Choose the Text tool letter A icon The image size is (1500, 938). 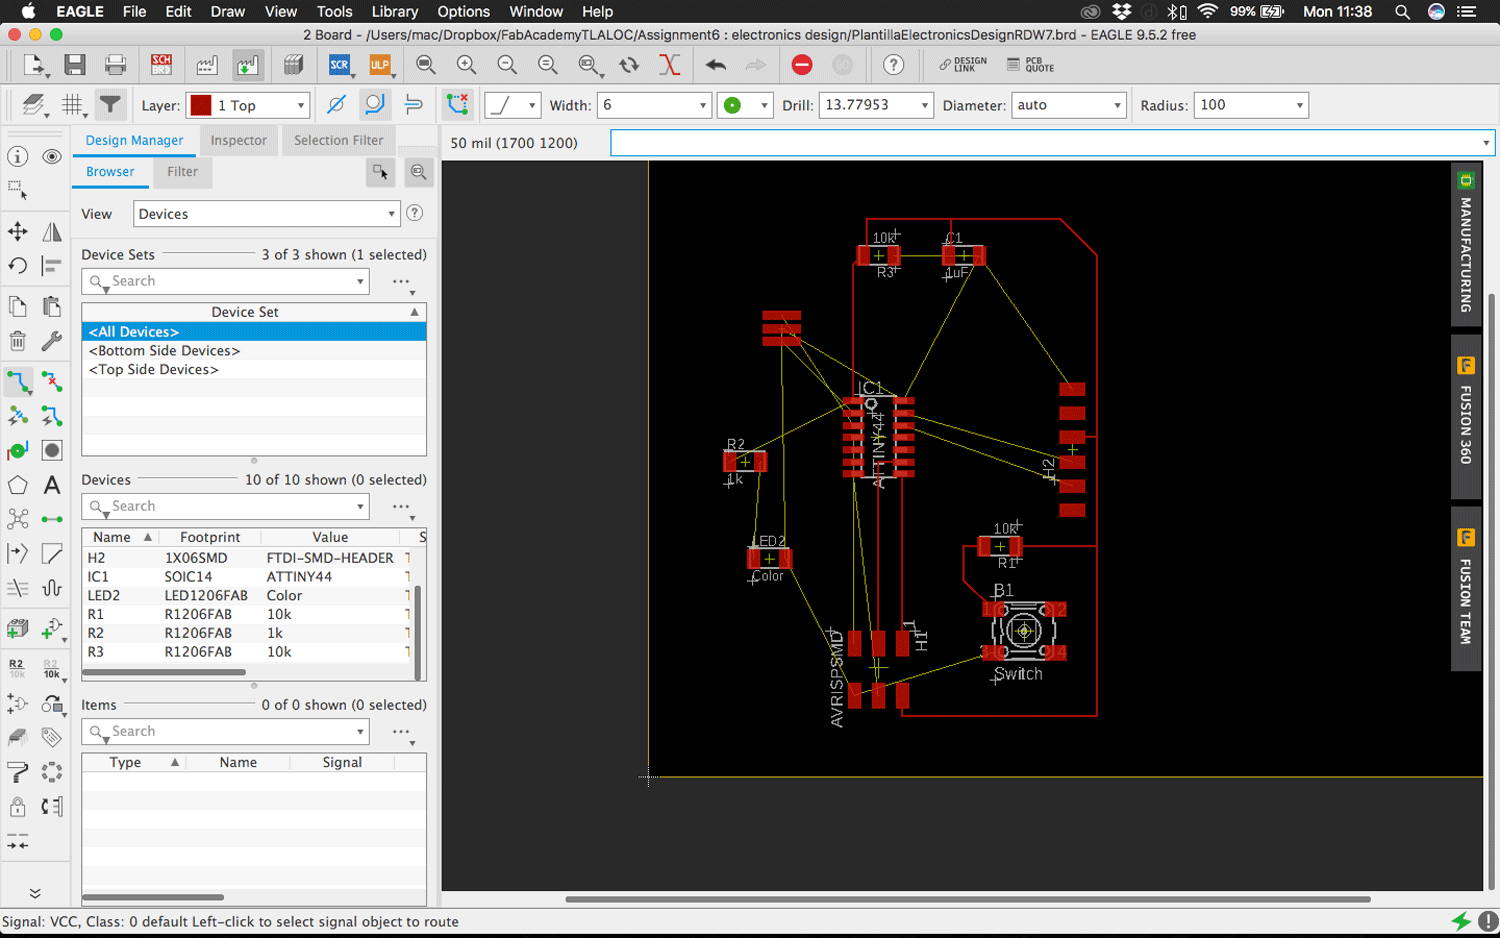pos(52,486)
